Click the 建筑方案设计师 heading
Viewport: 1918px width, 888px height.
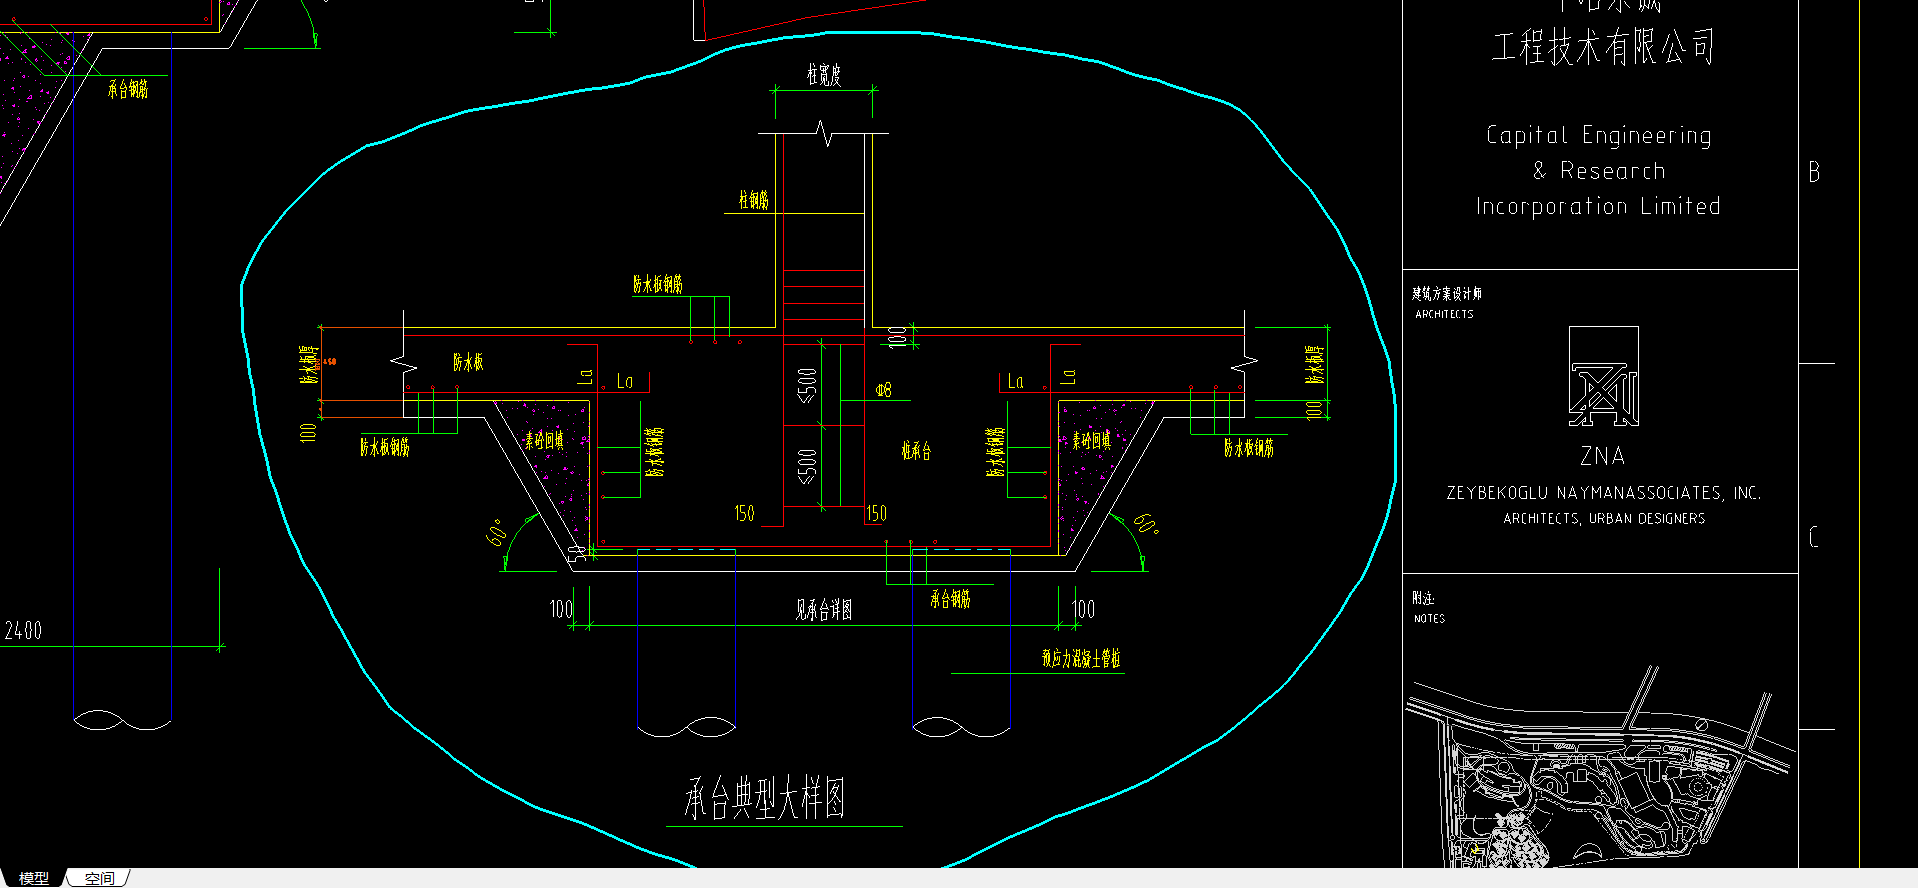click(x=1447, y=294)
